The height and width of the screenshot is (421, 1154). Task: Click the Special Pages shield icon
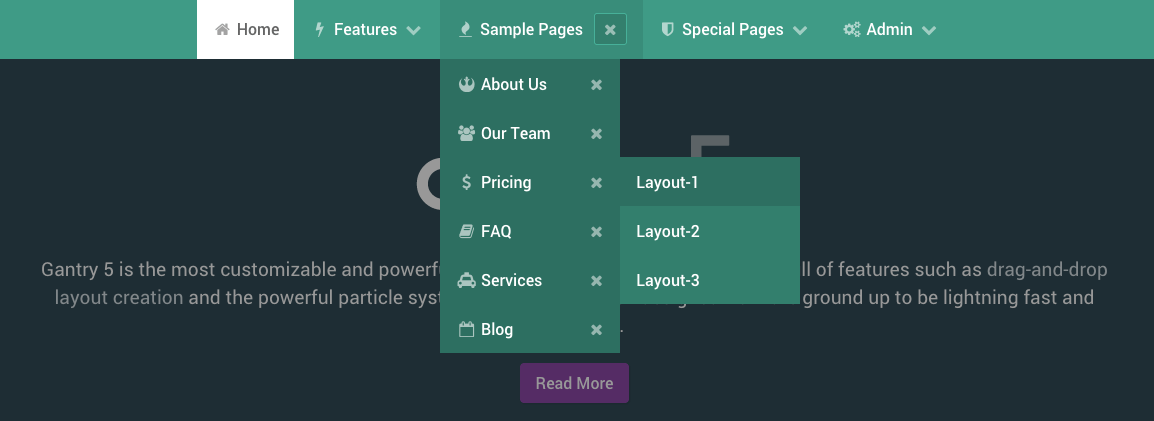668,30
